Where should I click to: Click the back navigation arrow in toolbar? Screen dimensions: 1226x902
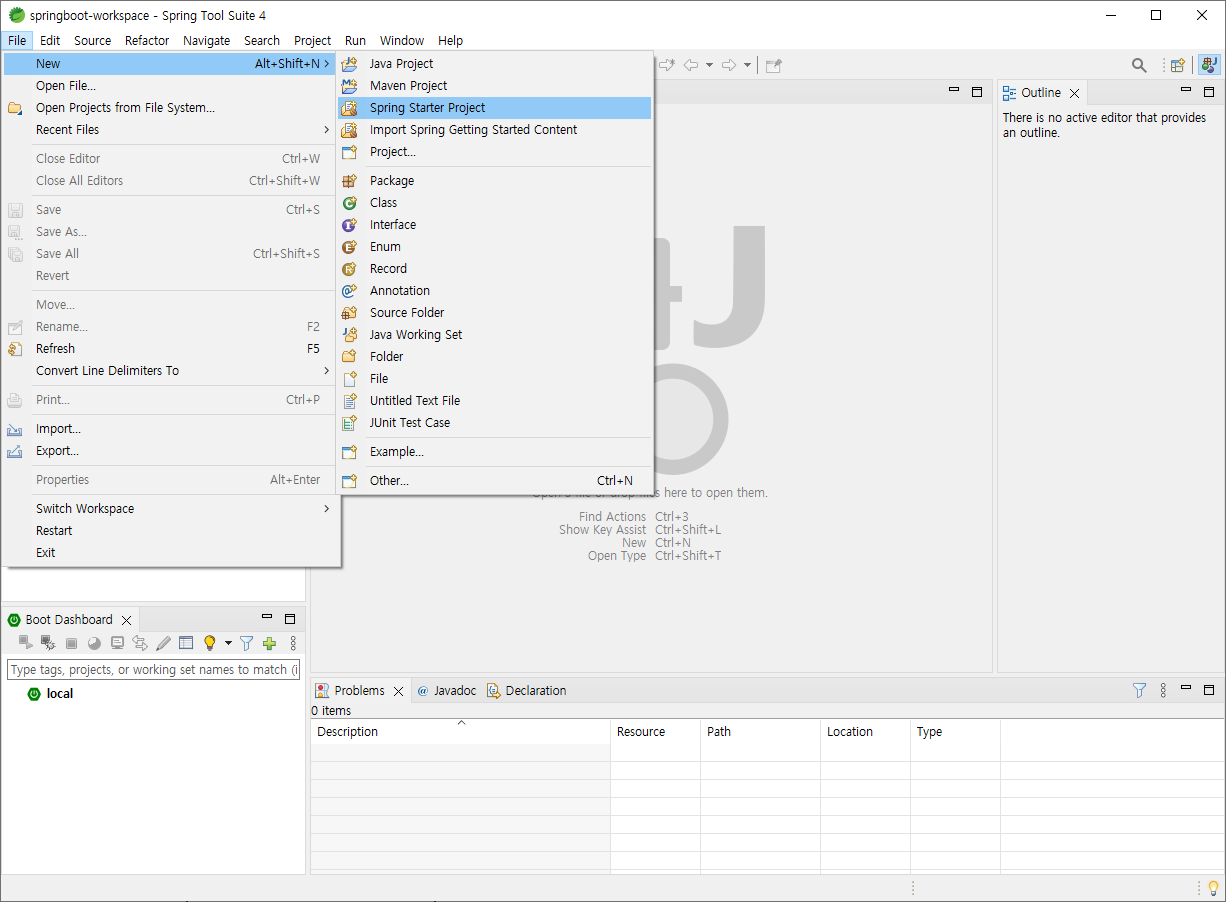690,65
